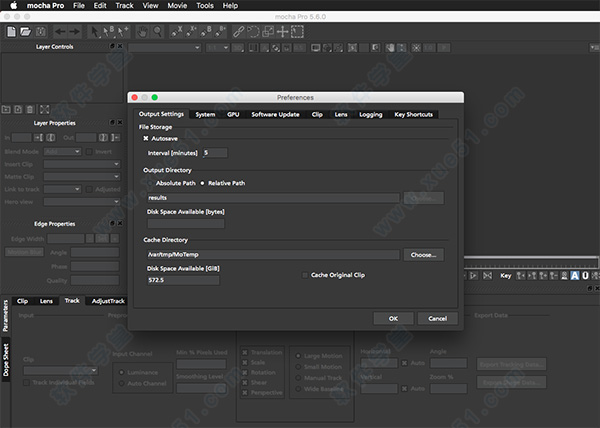Image resolution: width=600 pixels, height=428 pixels.
Task: Select the Pan hand tool
Action: (x=142, y=32)
